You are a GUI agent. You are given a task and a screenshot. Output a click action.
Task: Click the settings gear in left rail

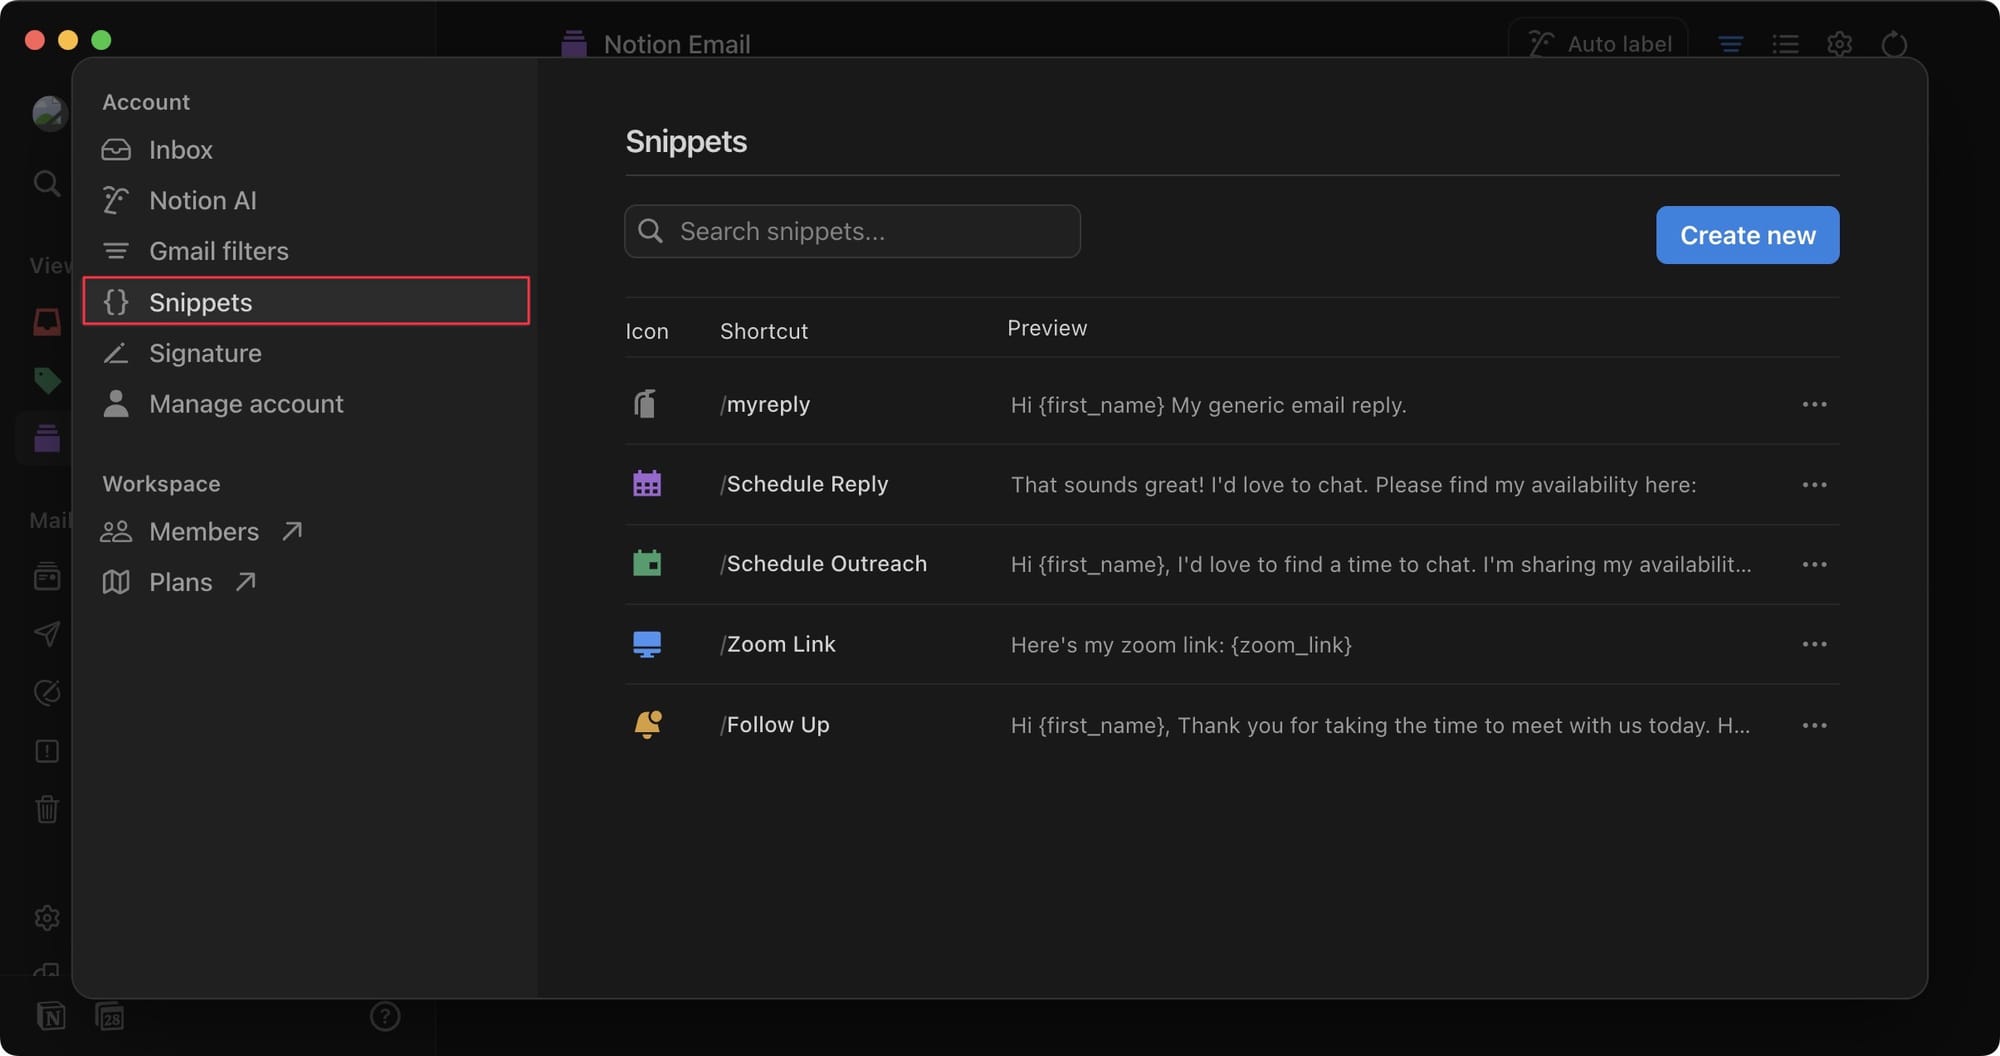(x=46, y=918)
